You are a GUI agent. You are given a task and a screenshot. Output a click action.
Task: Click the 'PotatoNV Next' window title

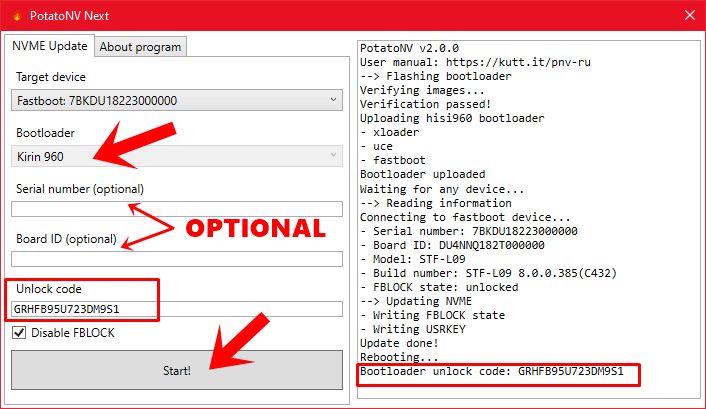(69, 16)
